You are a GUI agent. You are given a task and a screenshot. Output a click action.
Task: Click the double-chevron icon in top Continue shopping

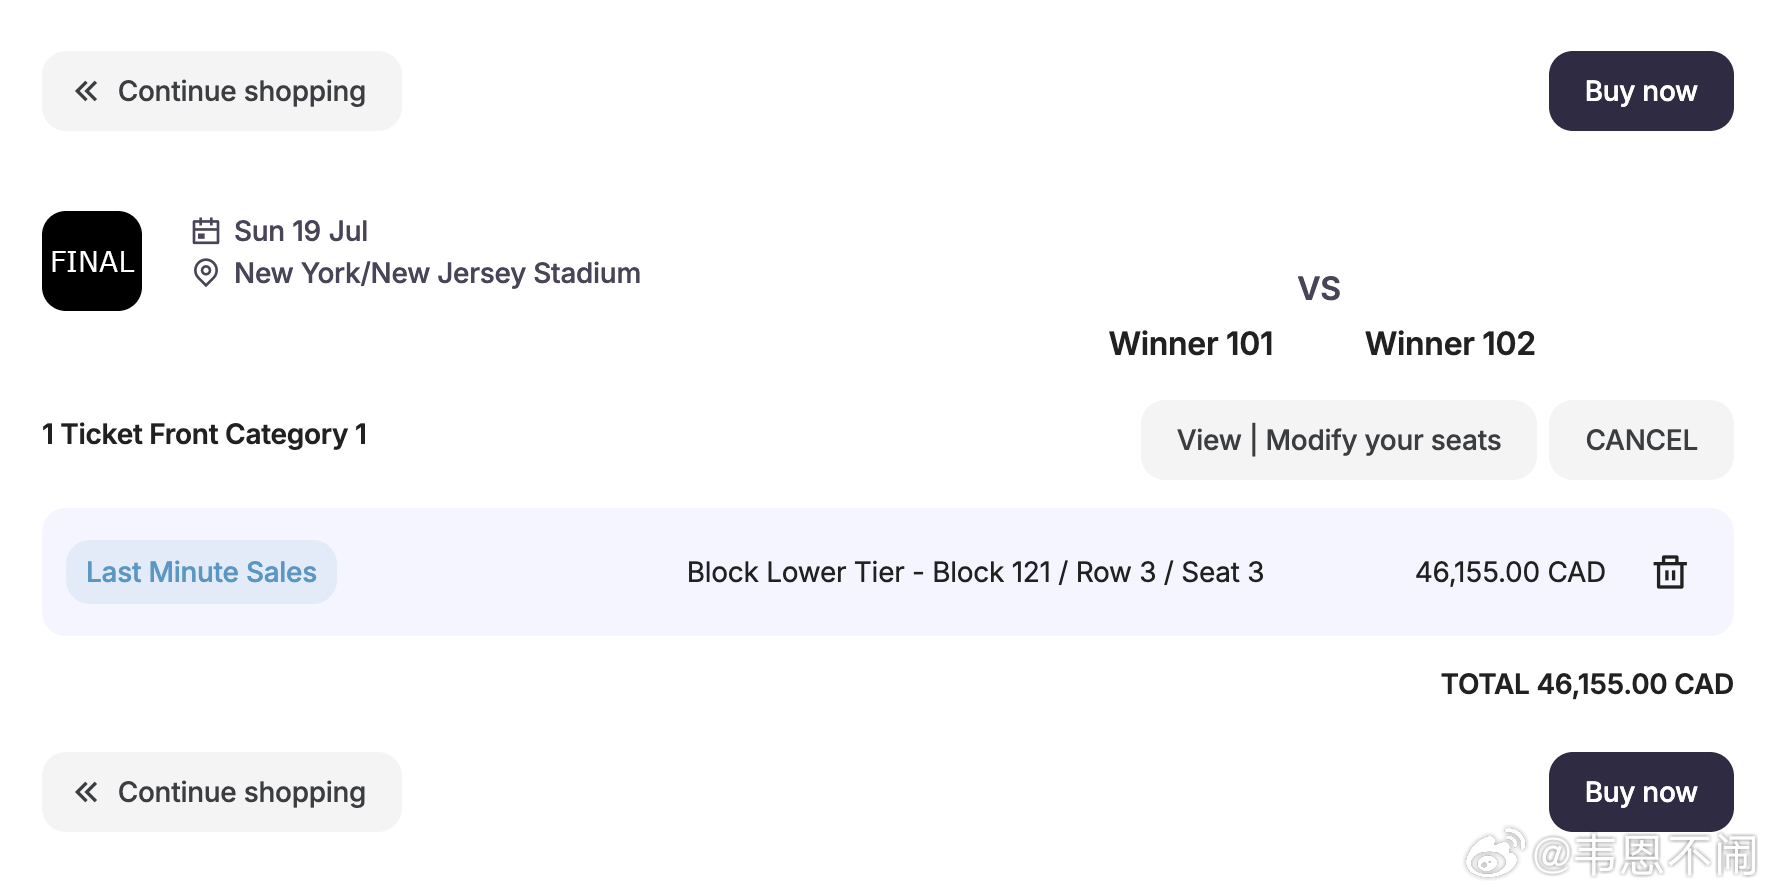[x=86, y=91]
